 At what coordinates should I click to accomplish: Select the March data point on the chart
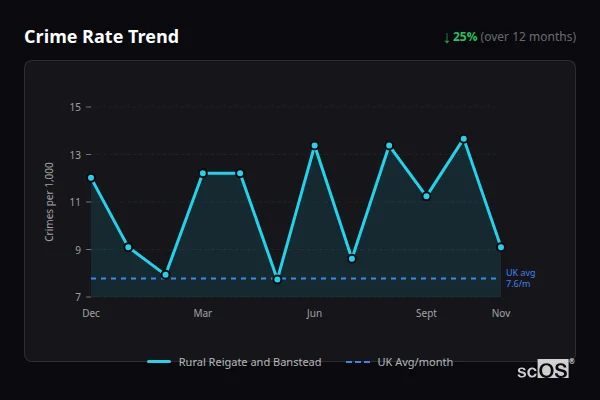(203, 173)
